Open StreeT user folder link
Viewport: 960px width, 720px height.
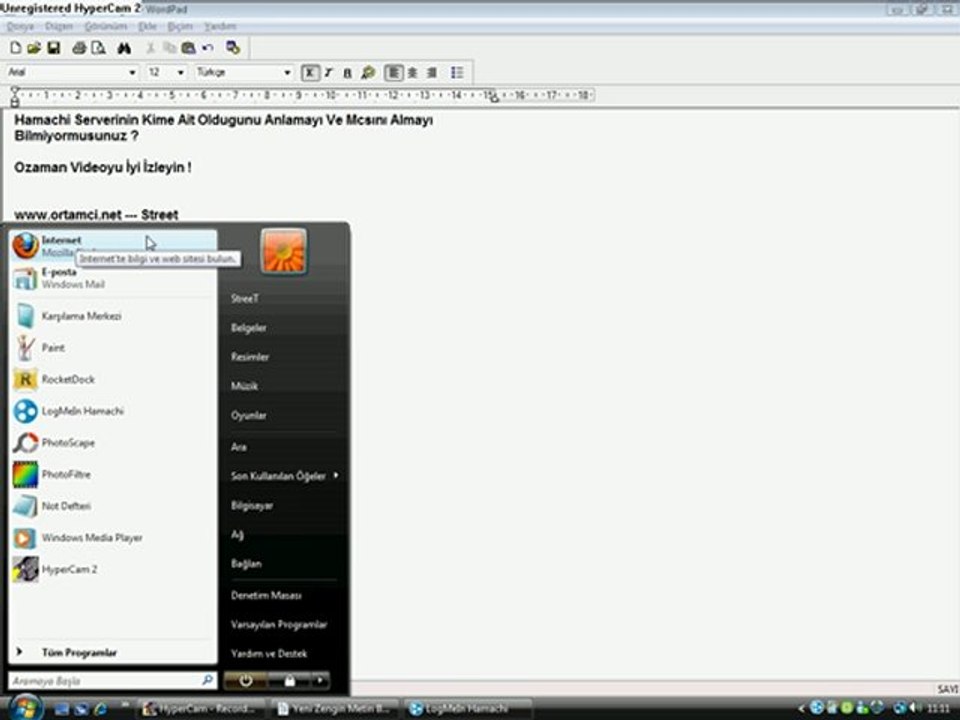tap(245, 299)
